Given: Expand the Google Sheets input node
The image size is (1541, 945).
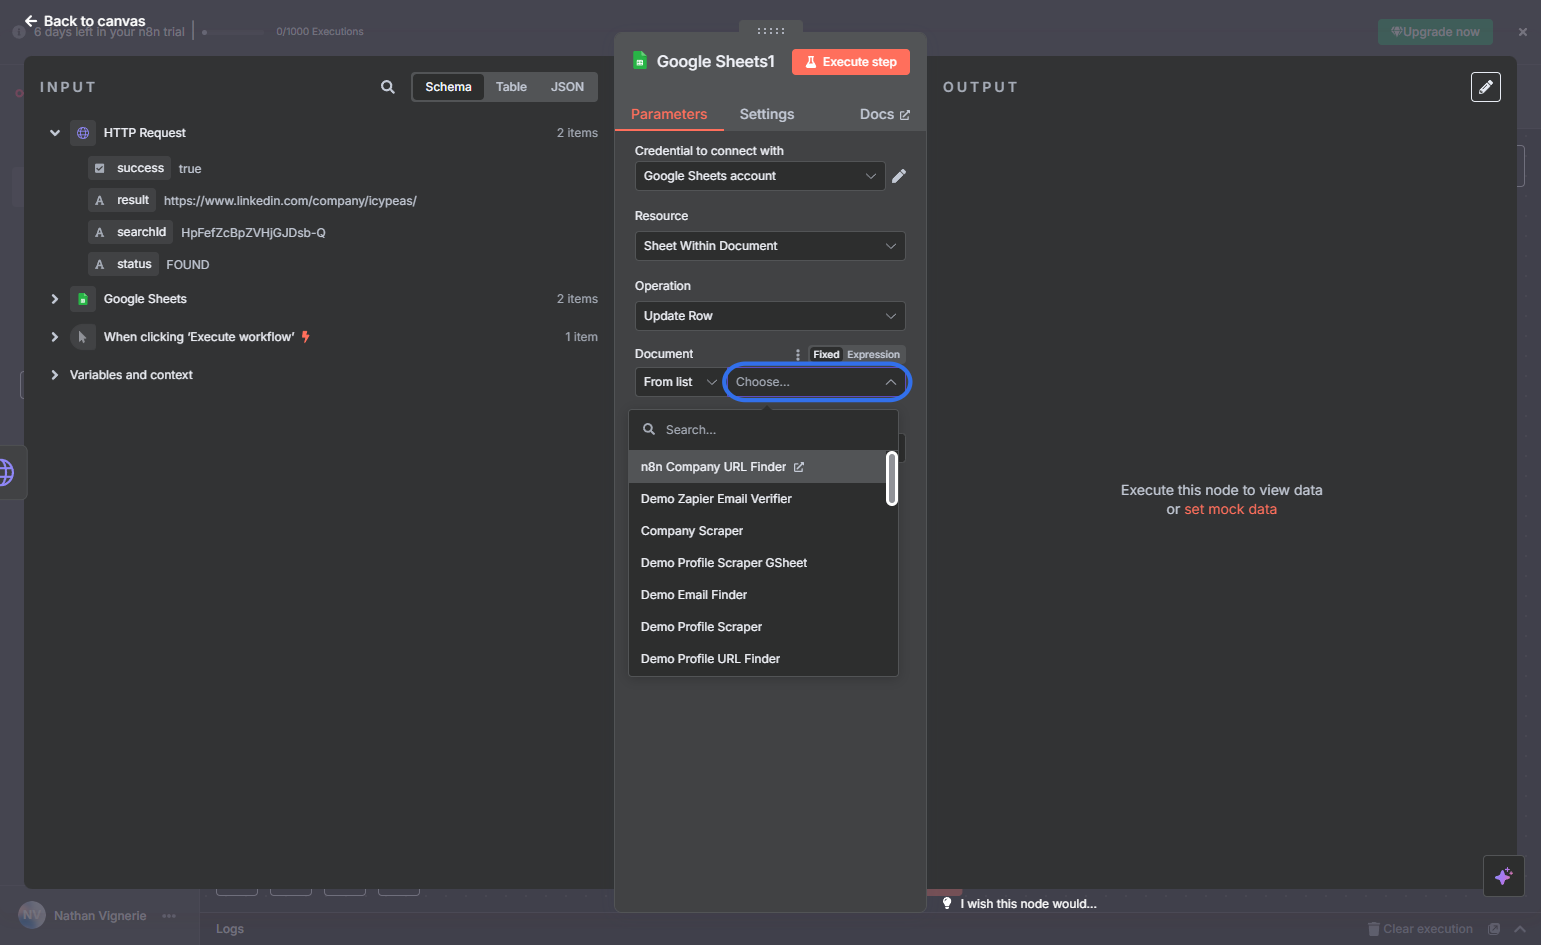Looking at the screenshot, I should point(55,299).
